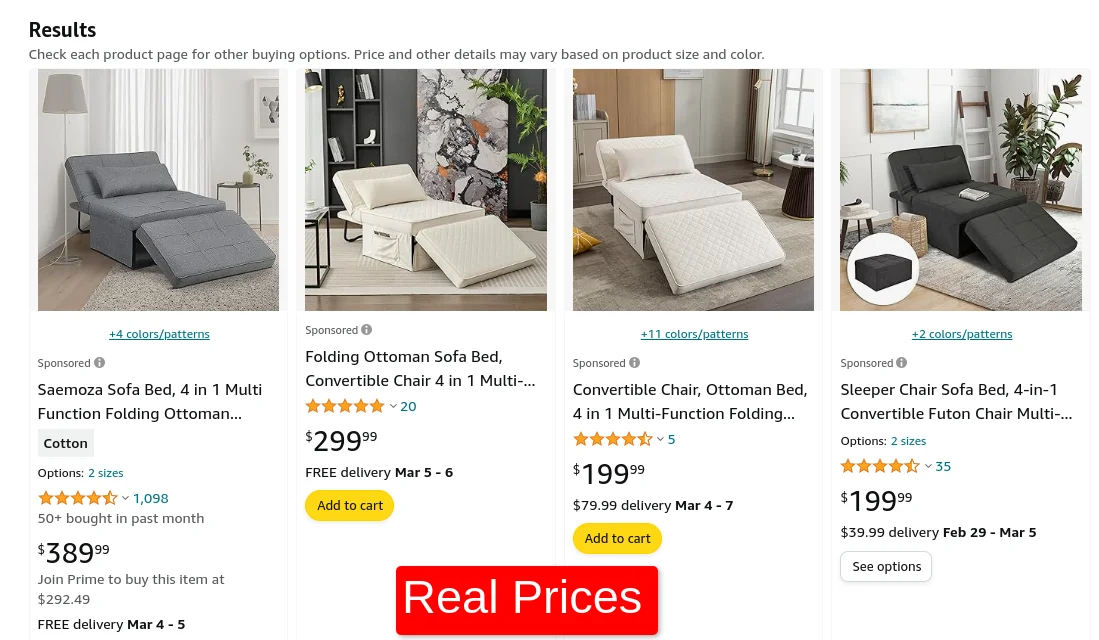Image resolution: width=1099 pixels, height=640 pixels.
Task: Open +11 colors/patterns on Convertible Chair
Action: click(694, 333)
